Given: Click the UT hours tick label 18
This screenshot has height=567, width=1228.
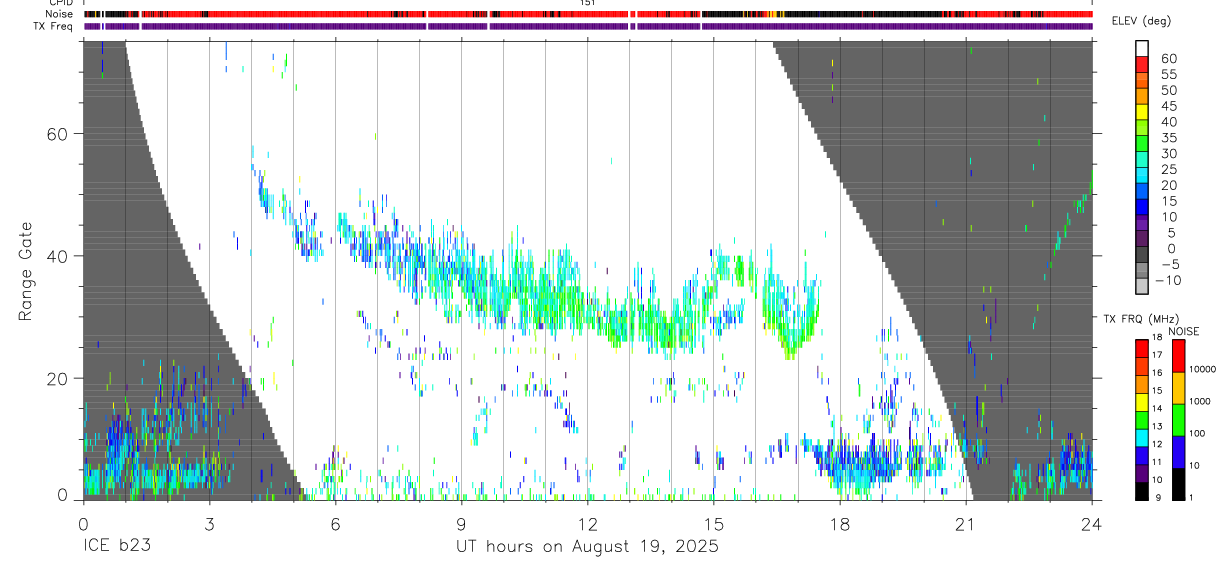Looking at the screenshot, I should (x=840, y=523).
